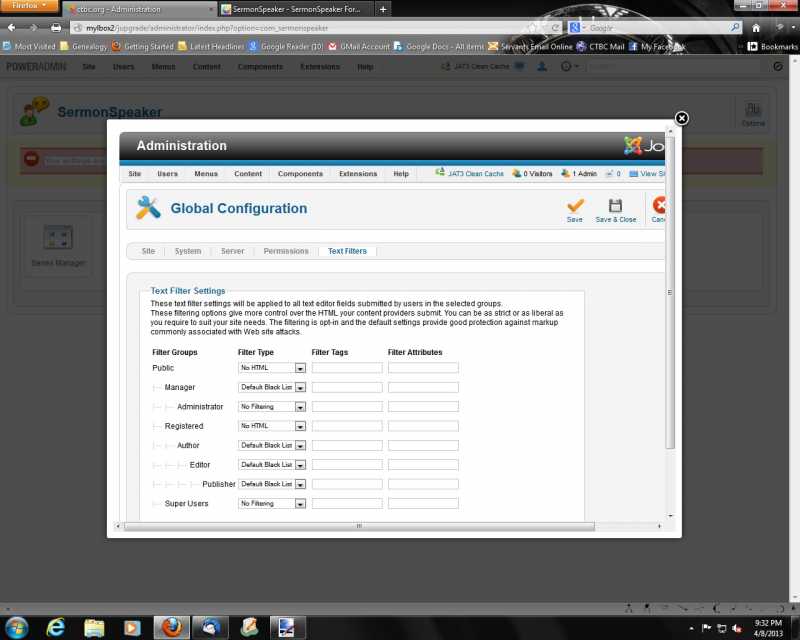
Task: Open the Extensions menu in modal
Action: point(358,174)
